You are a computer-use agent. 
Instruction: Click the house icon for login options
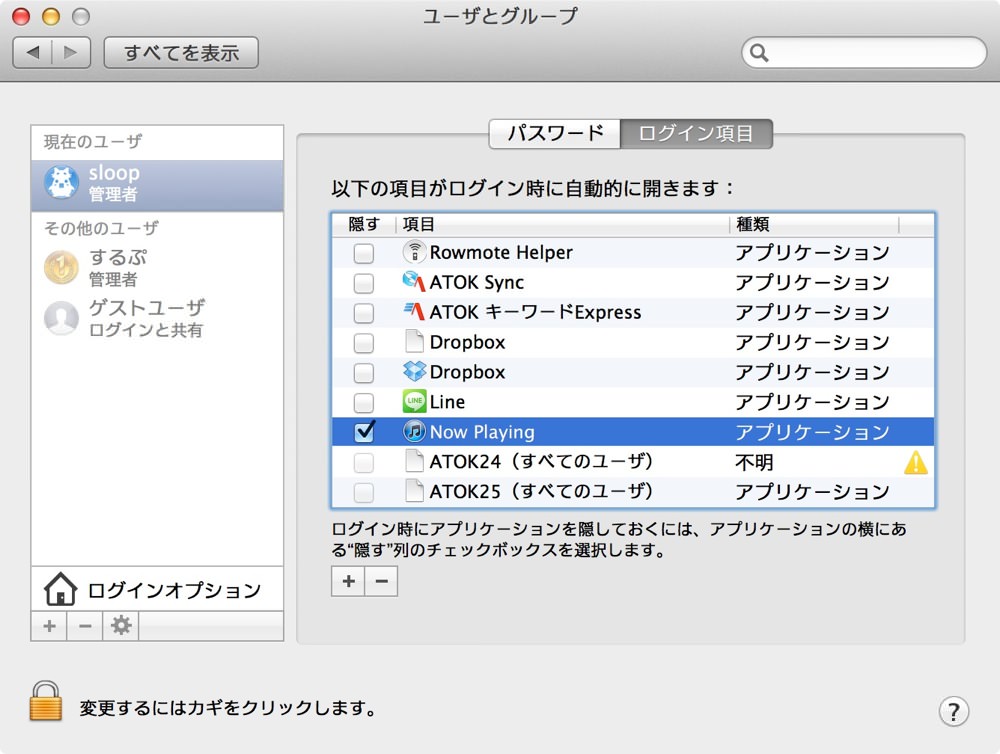(61, 589)
